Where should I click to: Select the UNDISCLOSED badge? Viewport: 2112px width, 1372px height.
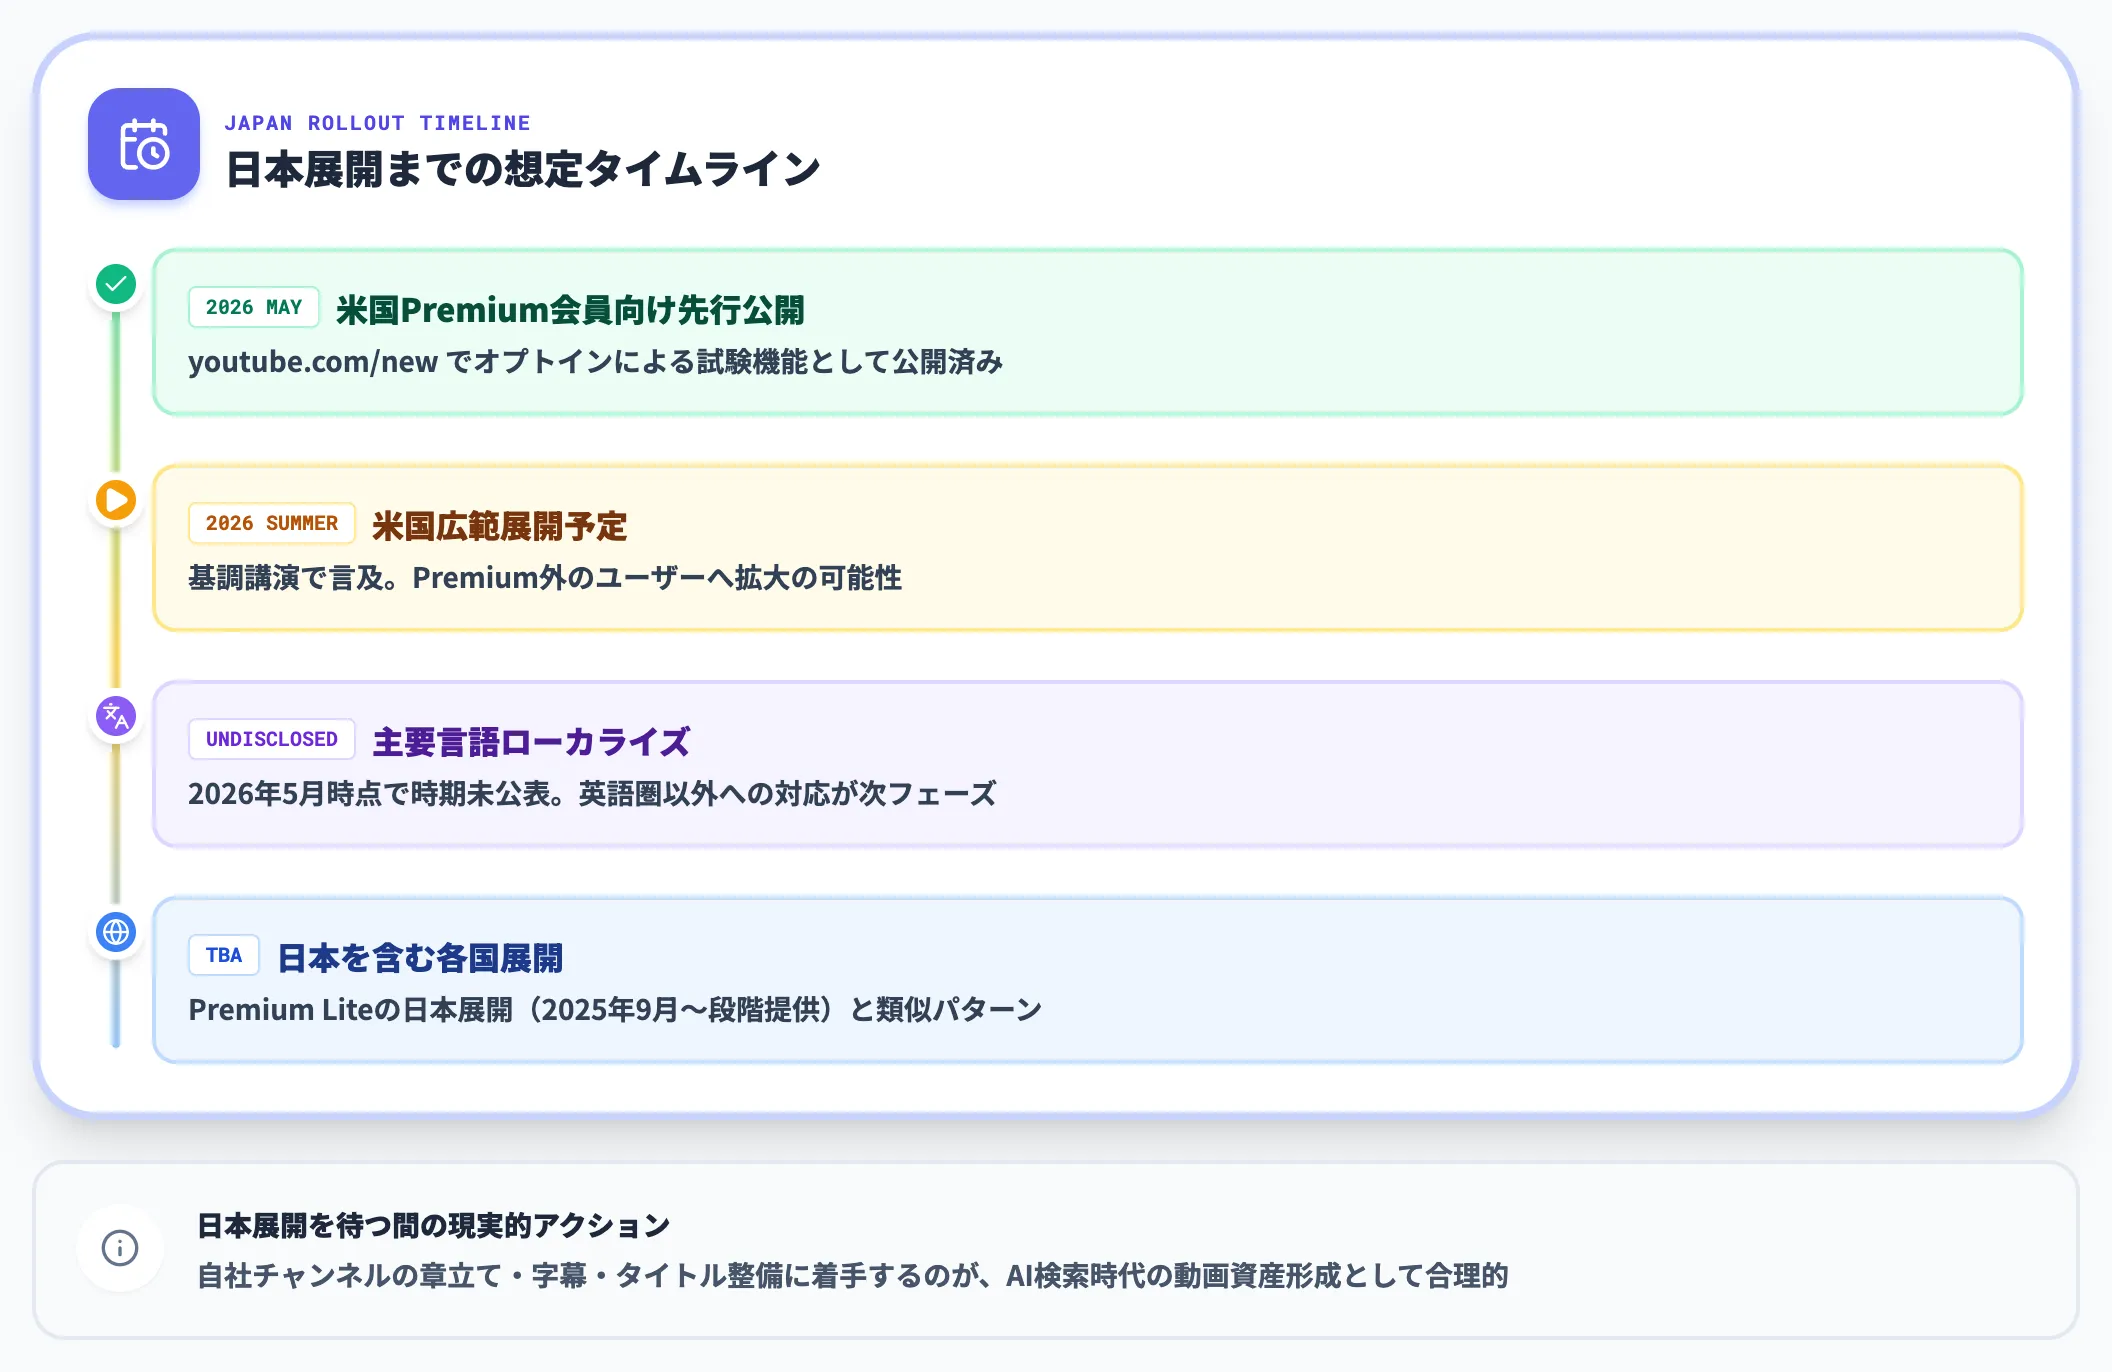pyautogui.click(x=272, y=739)
